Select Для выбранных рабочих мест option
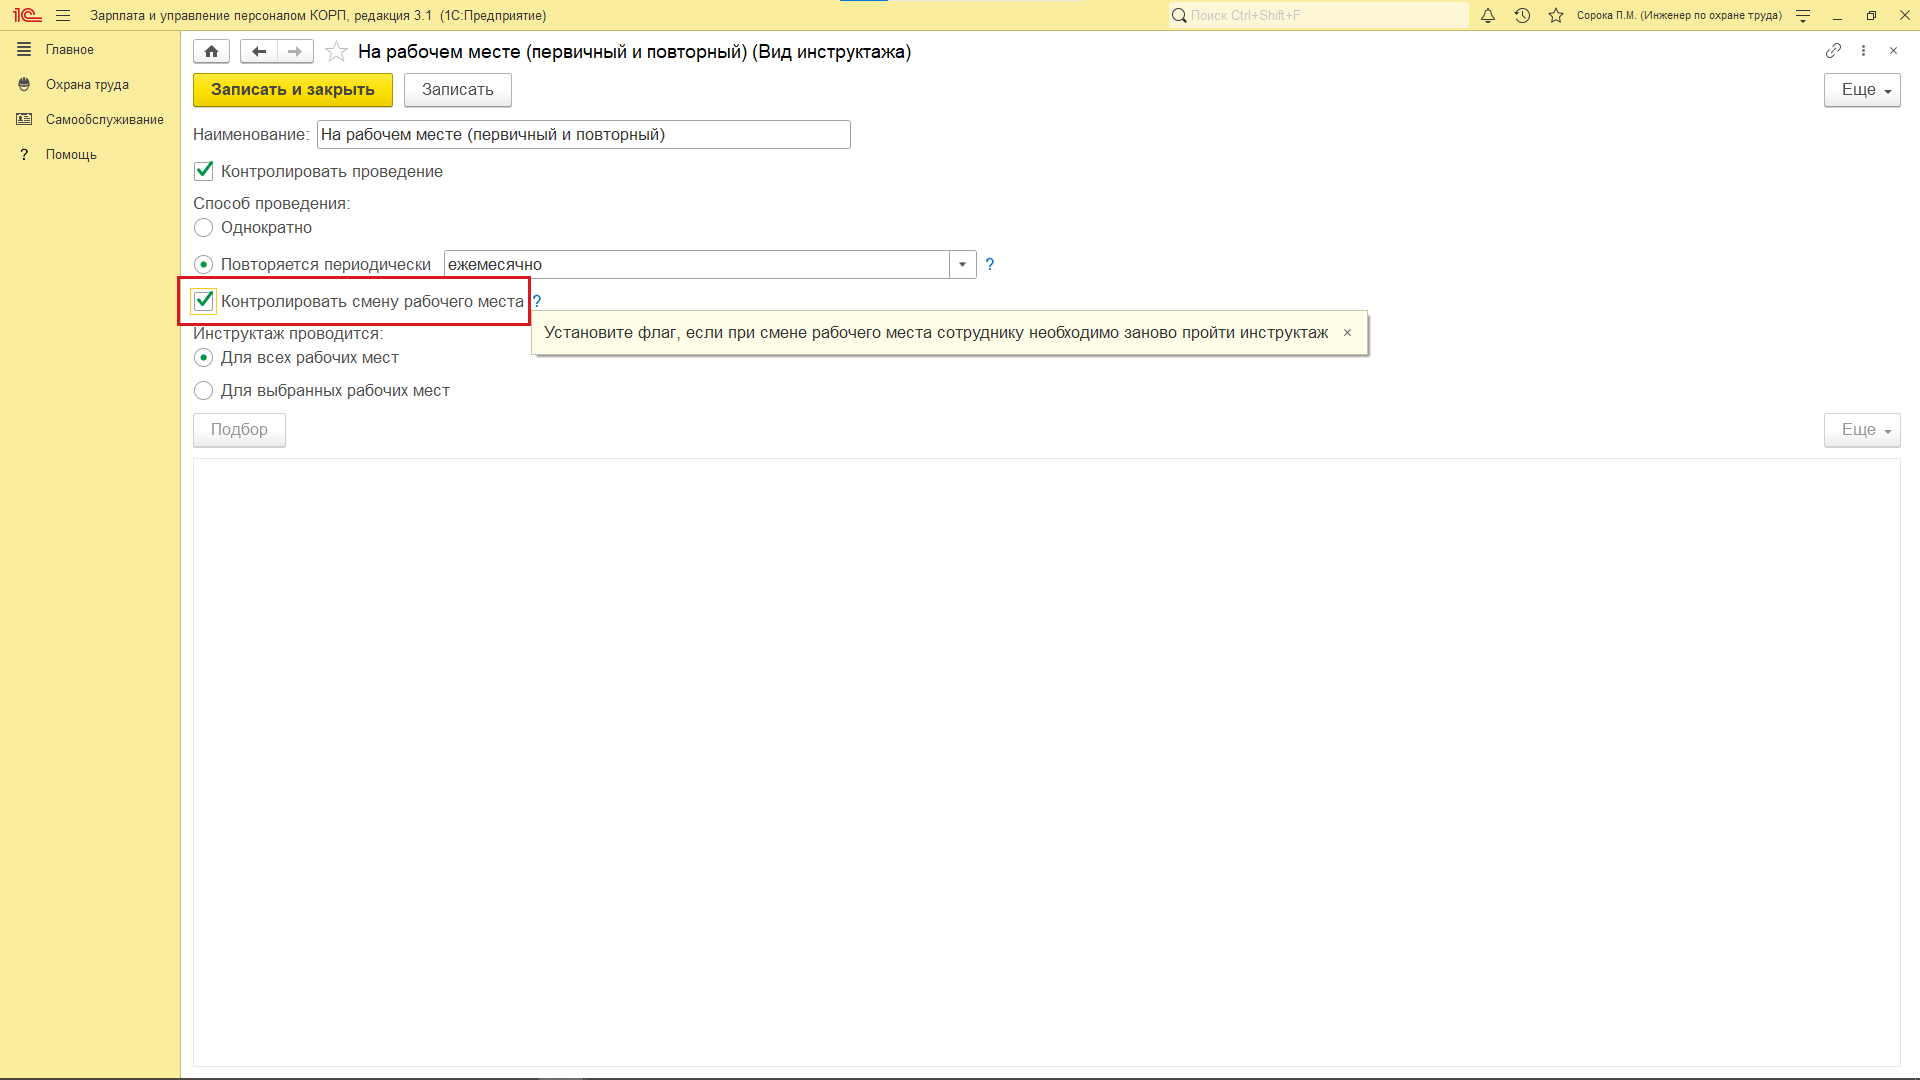Viewport: 1920px width, 1080px height. click(204, 391)
